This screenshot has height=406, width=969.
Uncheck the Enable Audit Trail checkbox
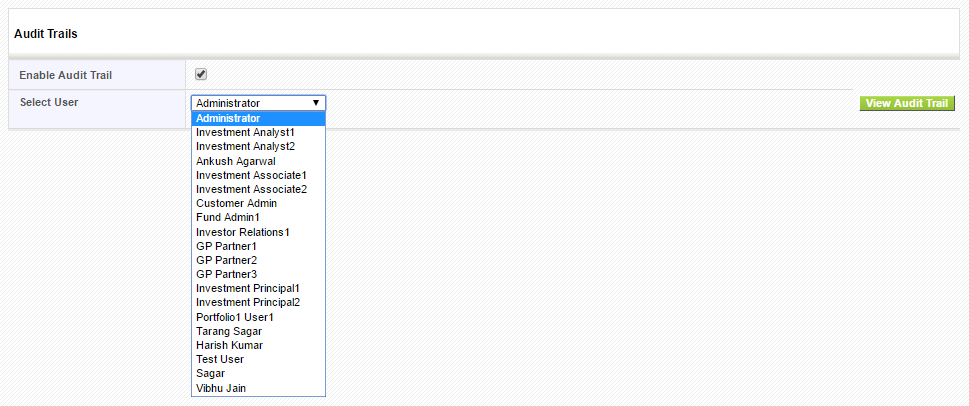[x=200, y=74]
